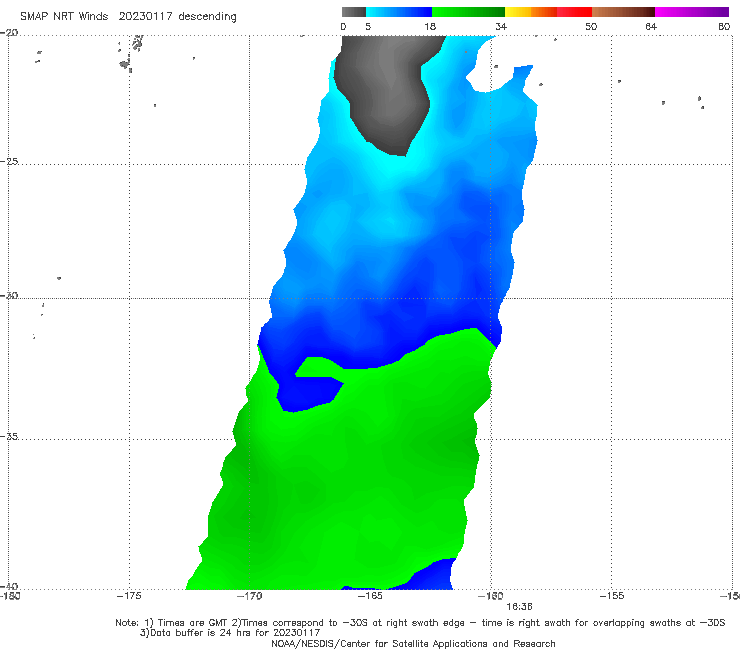Click the -35 latitude axis label
The width and height of the screenshot is (740, 650).
(x=9, y=436)
